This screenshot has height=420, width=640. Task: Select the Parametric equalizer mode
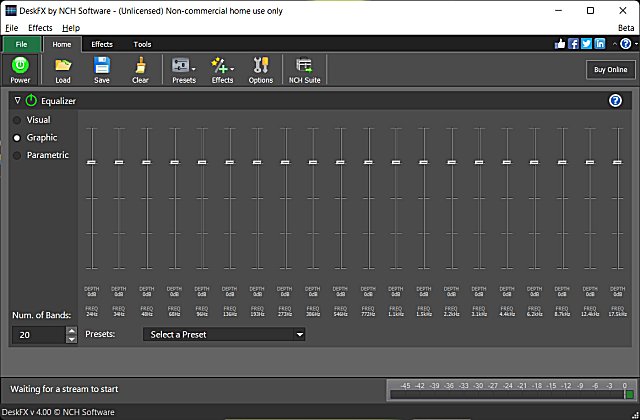point(17,155)
